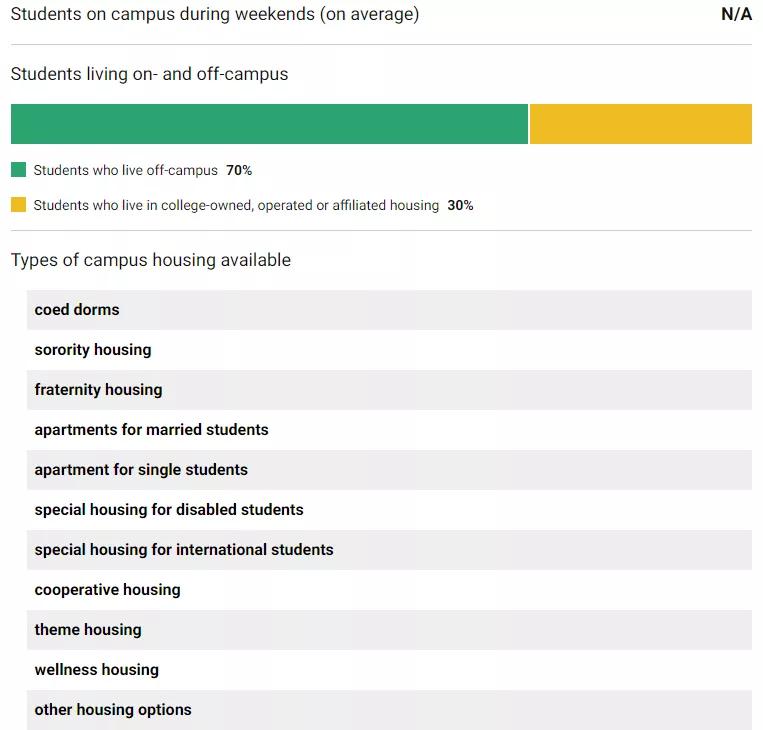Viewport: 763px width, 730px height.
Task: Click the Students living on- and off-campus heading
Action: [149, 74]
